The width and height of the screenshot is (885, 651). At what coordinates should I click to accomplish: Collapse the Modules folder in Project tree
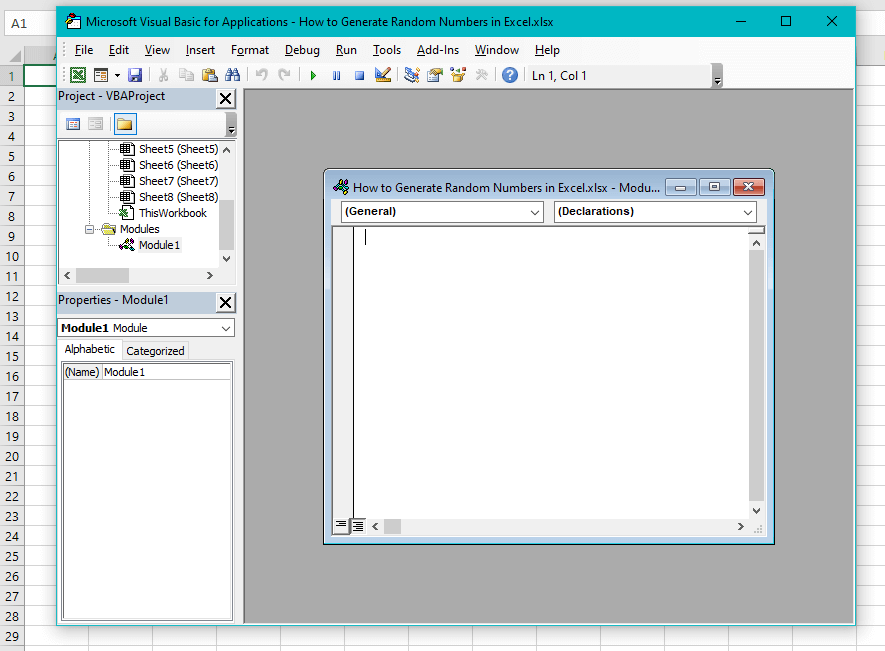click(x=89, y=229)
